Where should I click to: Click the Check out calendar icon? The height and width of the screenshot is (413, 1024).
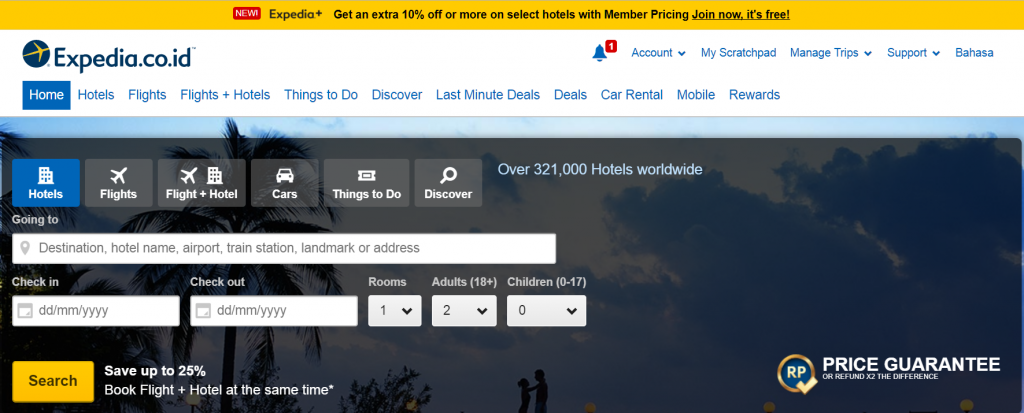203,310
